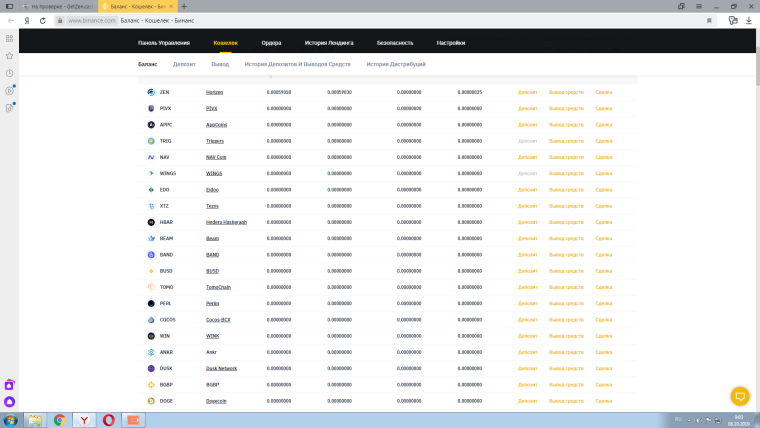Click Депозит in the BUSD row
760x428 pixels.
pyautogui.click(x=527, y=271)
